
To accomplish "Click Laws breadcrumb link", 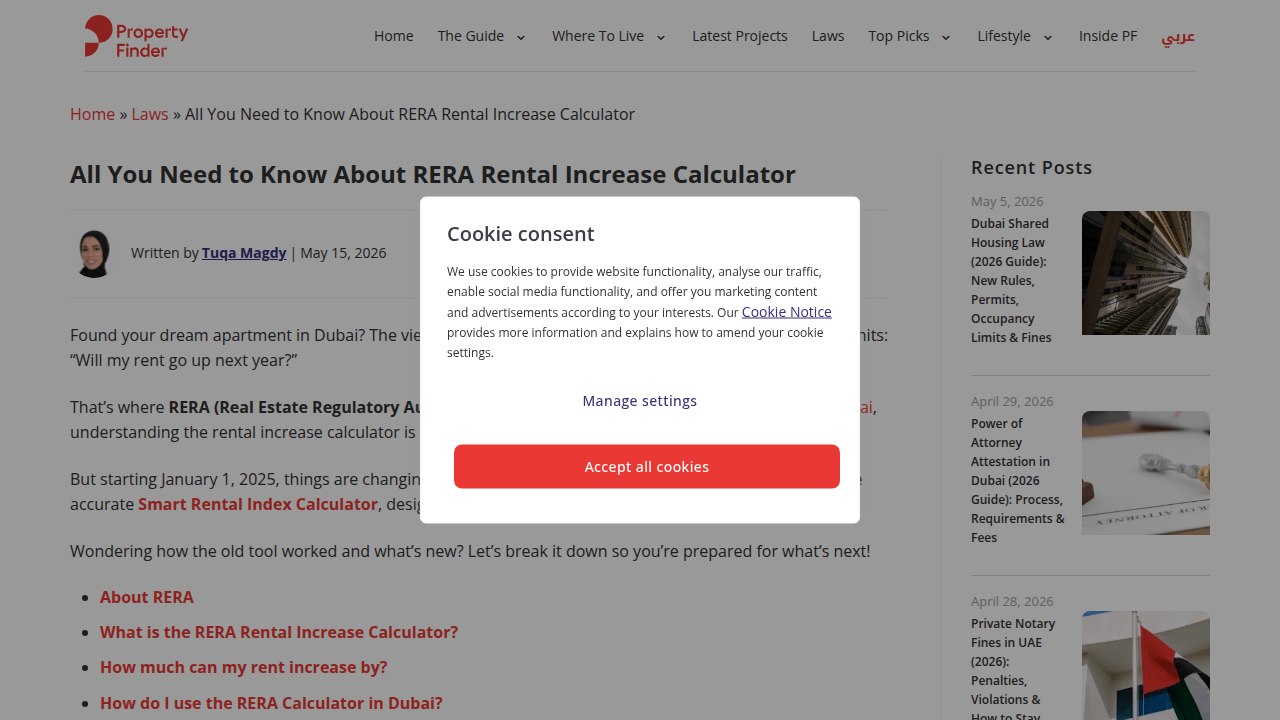I will point(150,114).
